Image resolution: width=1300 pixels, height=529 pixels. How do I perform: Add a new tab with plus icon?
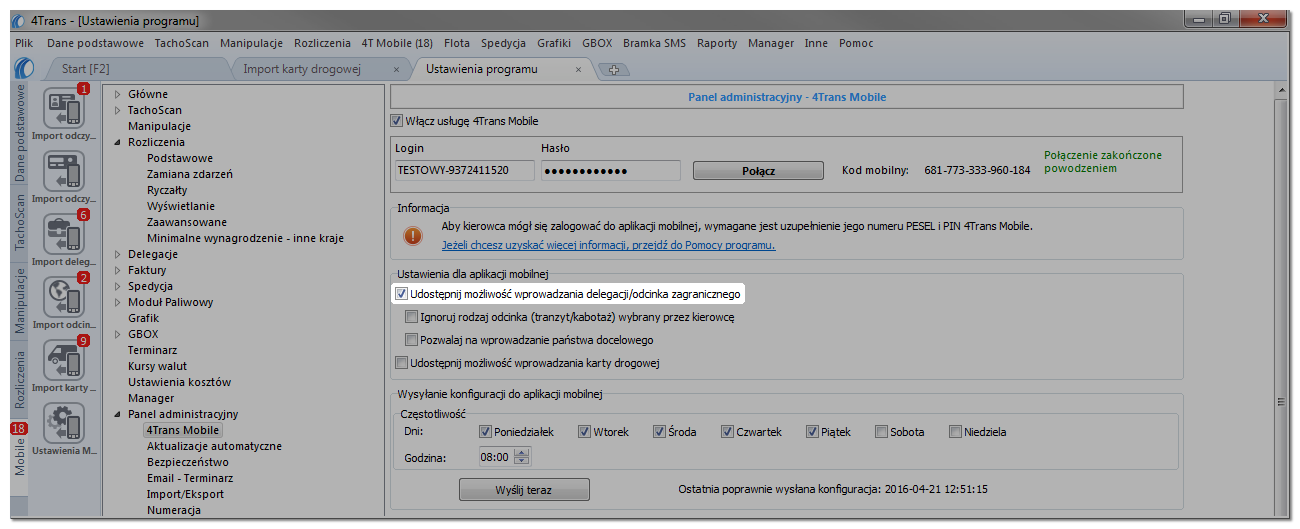[x=614, y=70]
